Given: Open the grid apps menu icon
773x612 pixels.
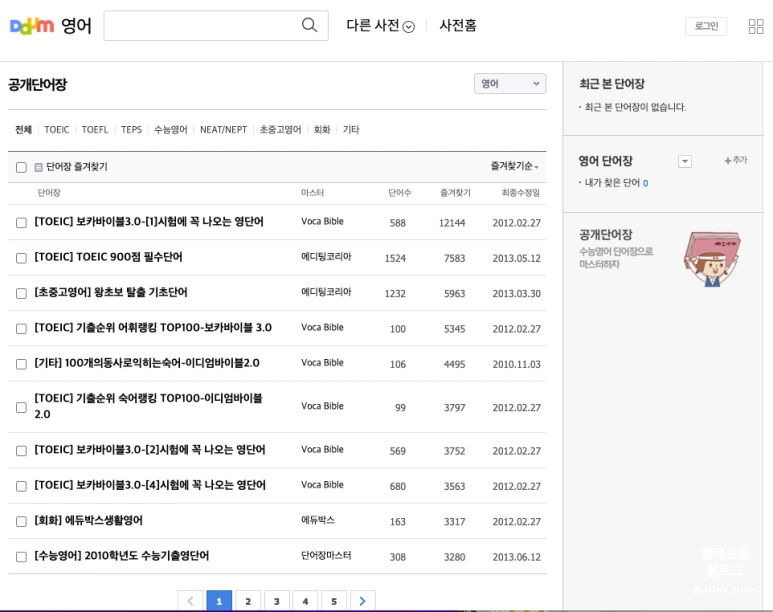Looking at the screenshot, I should pyautogui.click(x=756, y=26).
